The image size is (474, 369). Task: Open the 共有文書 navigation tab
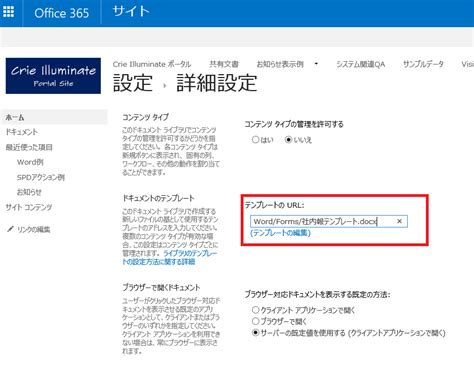coord(224,64)
